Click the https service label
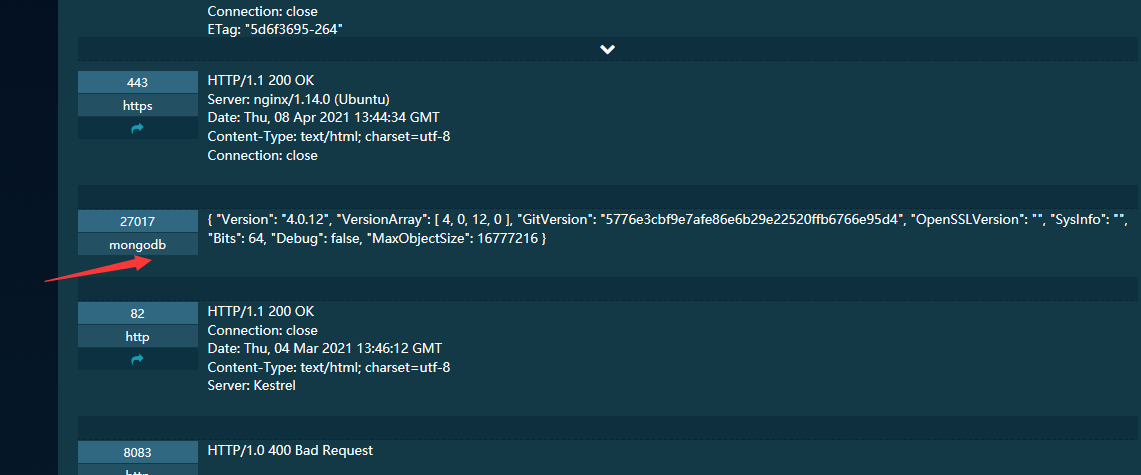This screenshot has width=1141, height=475. pos(138,105)
